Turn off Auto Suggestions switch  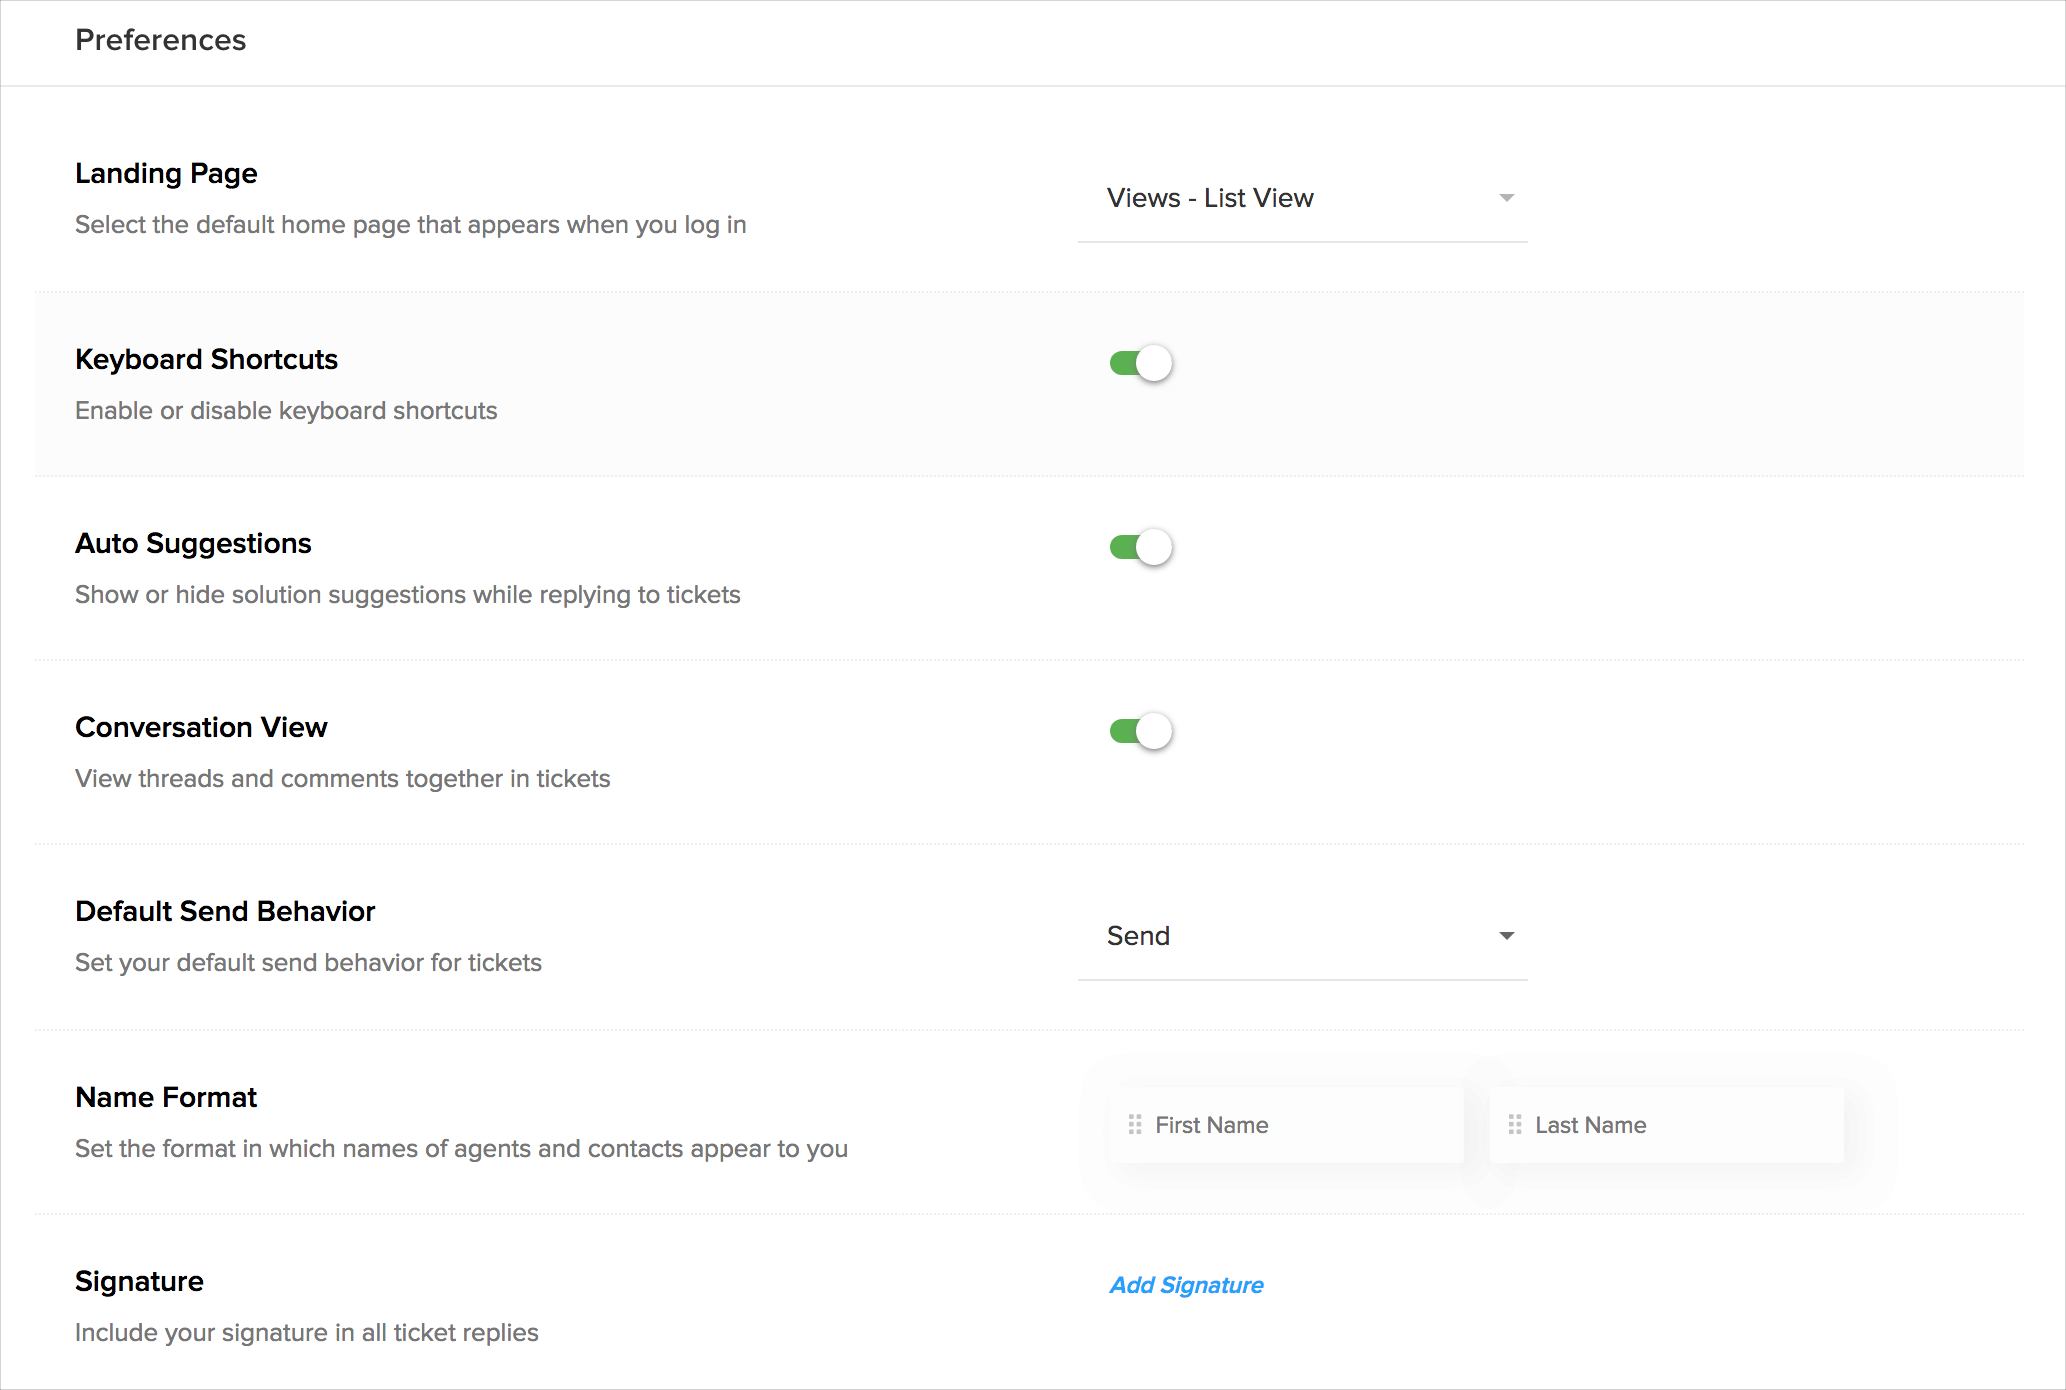[x=1141, y=547]
